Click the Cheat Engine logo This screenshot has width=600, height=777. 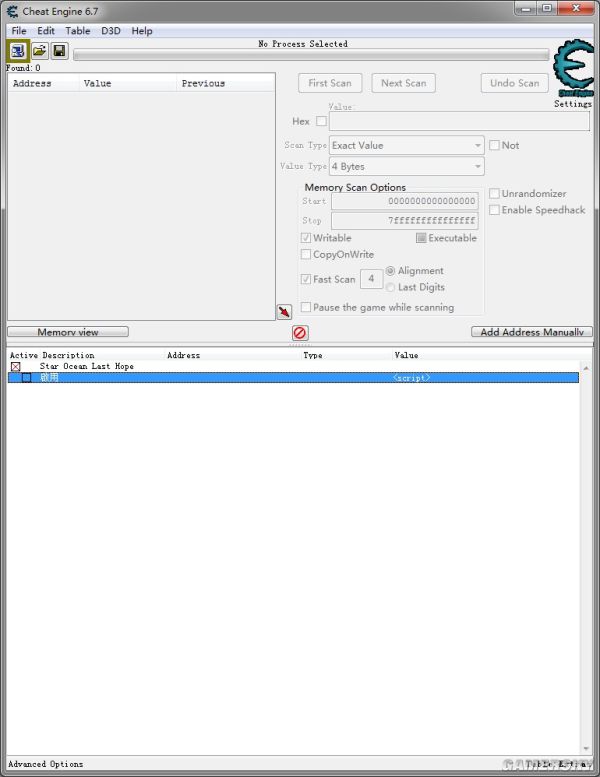click(x=573, y=68)
